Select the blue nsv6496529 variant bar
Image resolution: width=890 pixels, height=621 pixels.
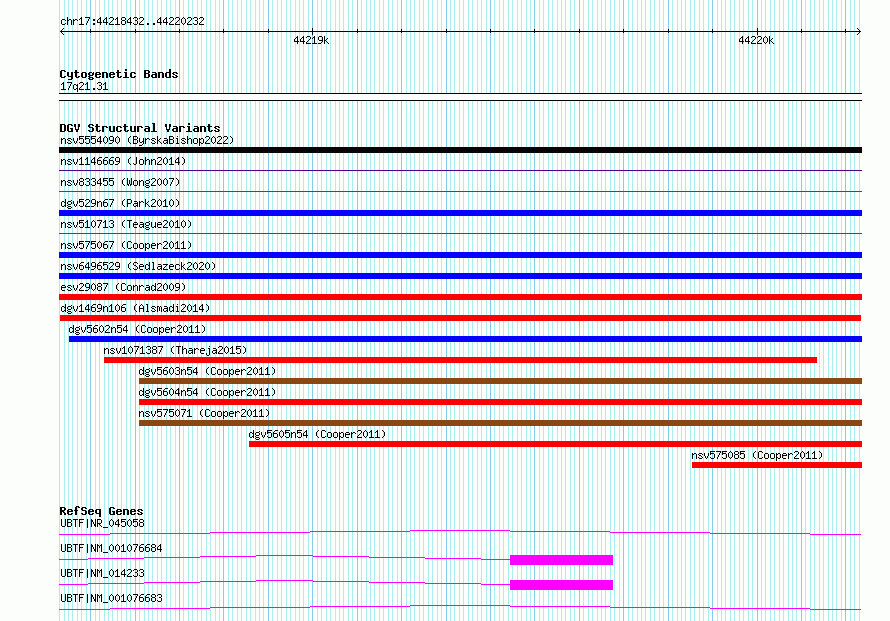[460, 276]
